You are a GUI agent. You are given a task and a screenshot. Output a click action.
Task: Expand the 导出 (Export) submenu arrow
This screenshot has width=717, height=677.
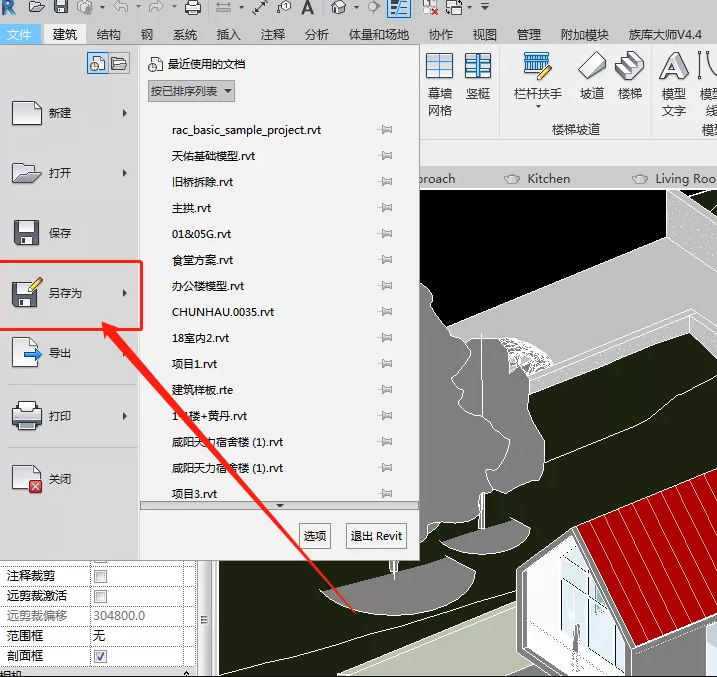click(x=125, y=353)
